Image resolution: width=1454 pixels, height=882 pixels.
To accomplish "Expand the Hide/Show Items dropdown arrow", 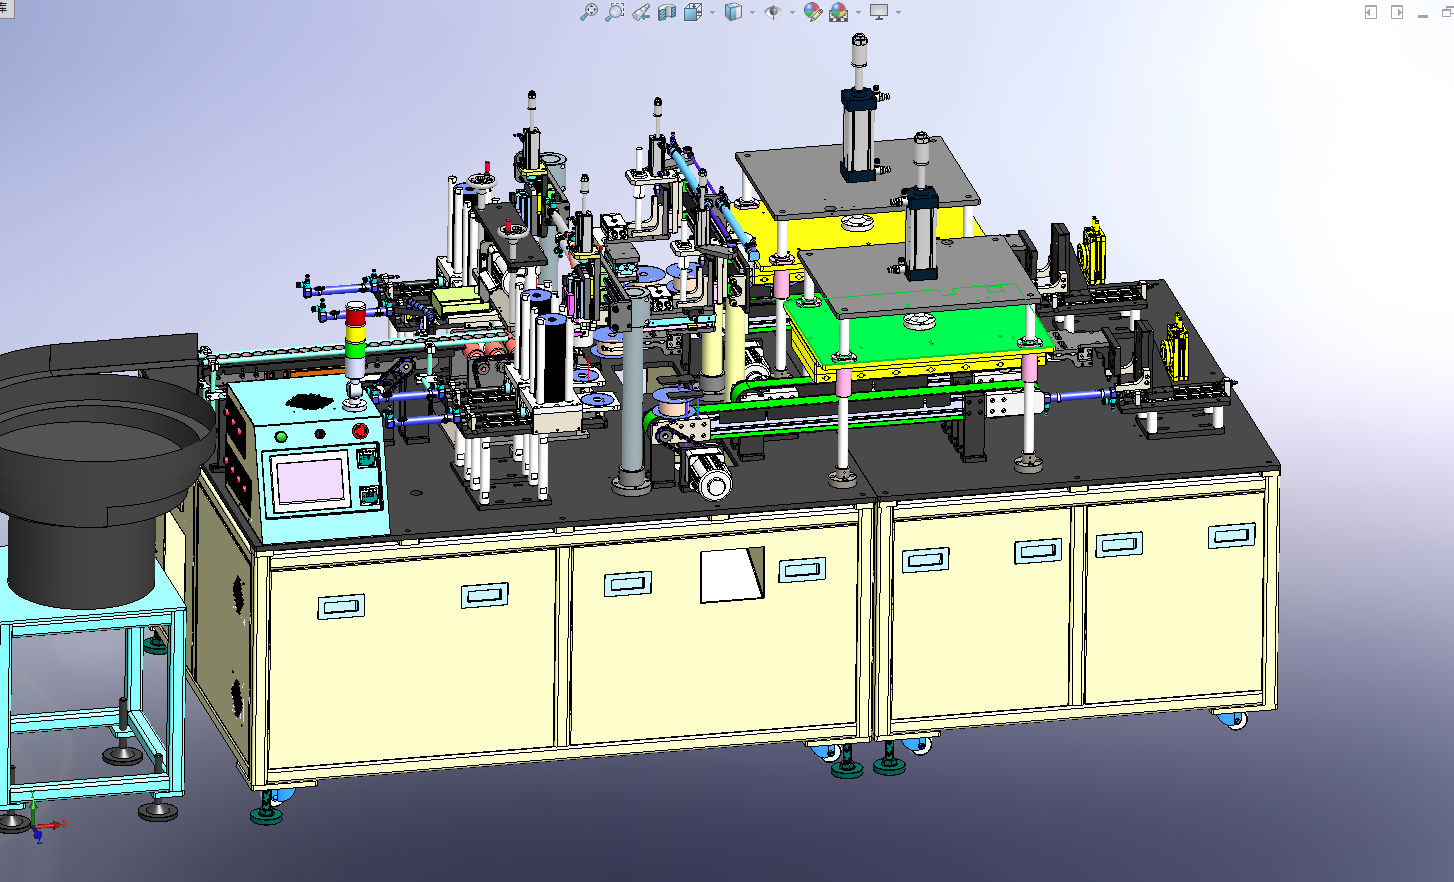I will pyautogui.click(x=792, y=12).
